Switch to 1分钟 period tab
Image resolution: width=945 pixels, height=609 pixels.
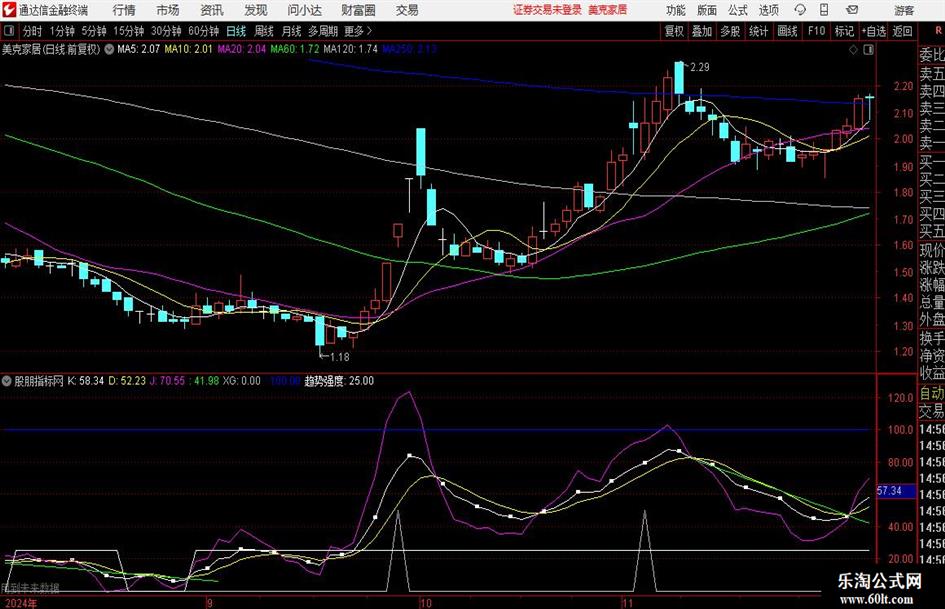click(61, 31)
